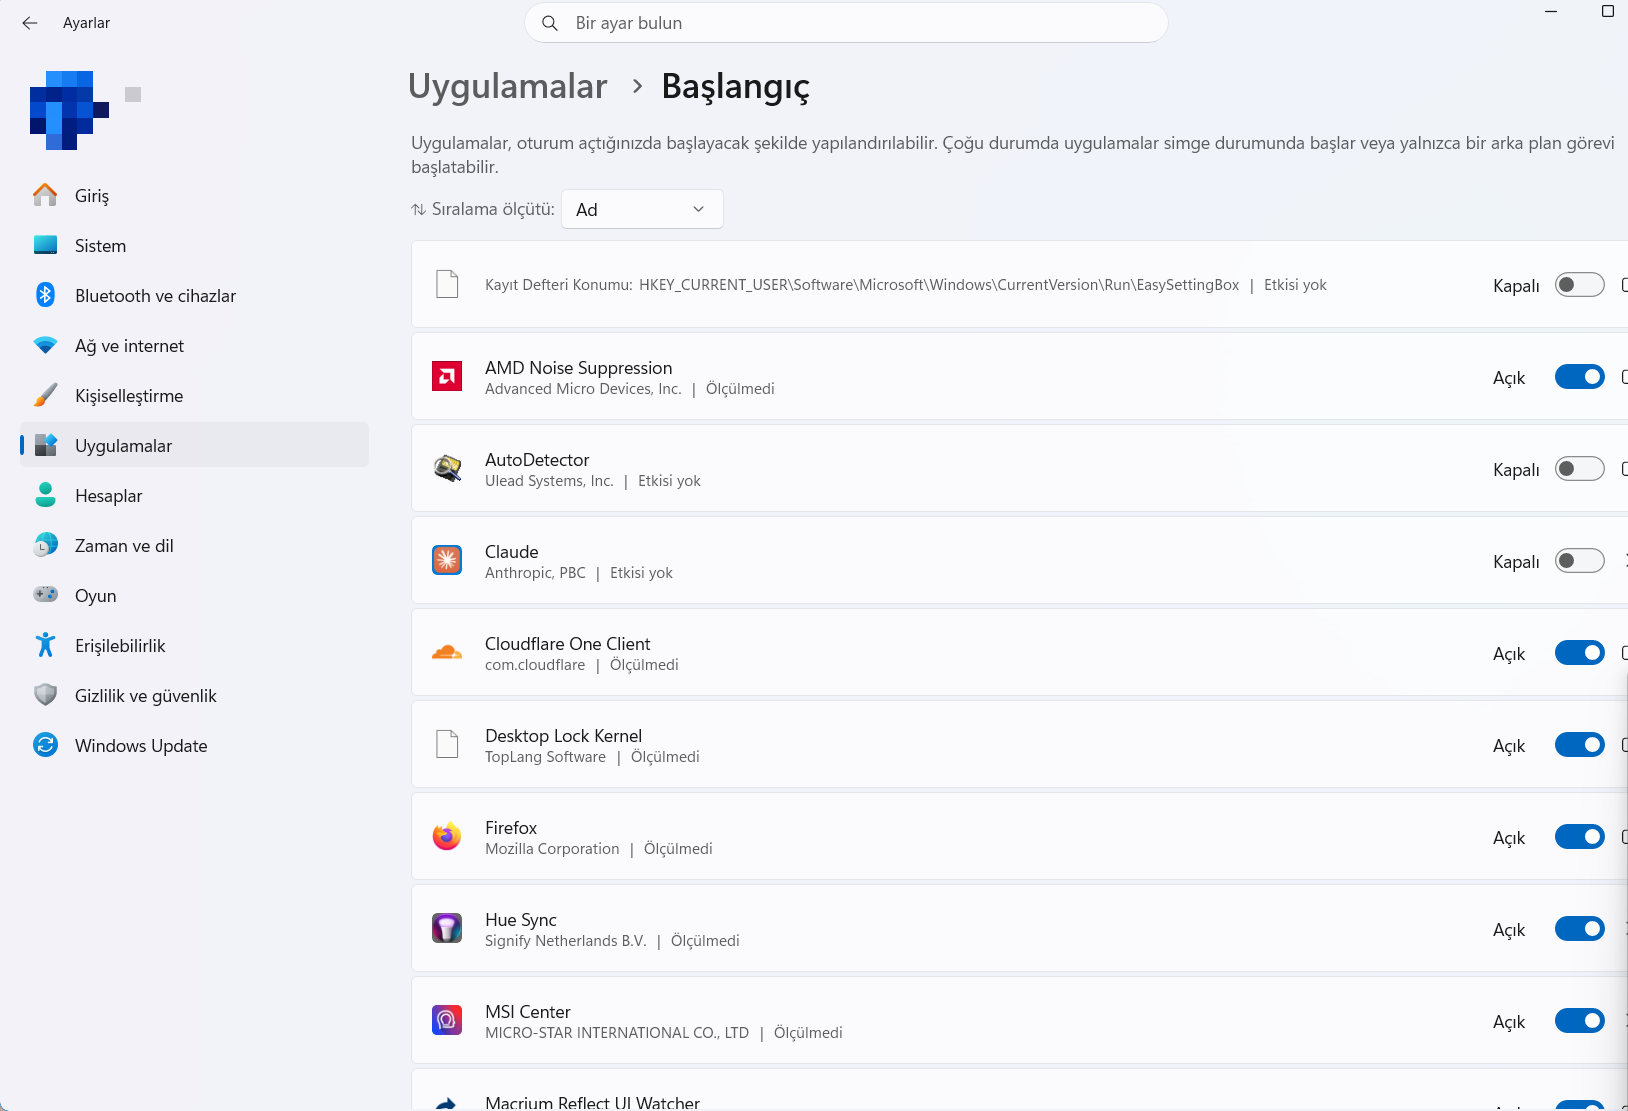This screenshot has height=1111, width=1628.
Task: Click the Hesaplar person icon
Action: point(45,495)
